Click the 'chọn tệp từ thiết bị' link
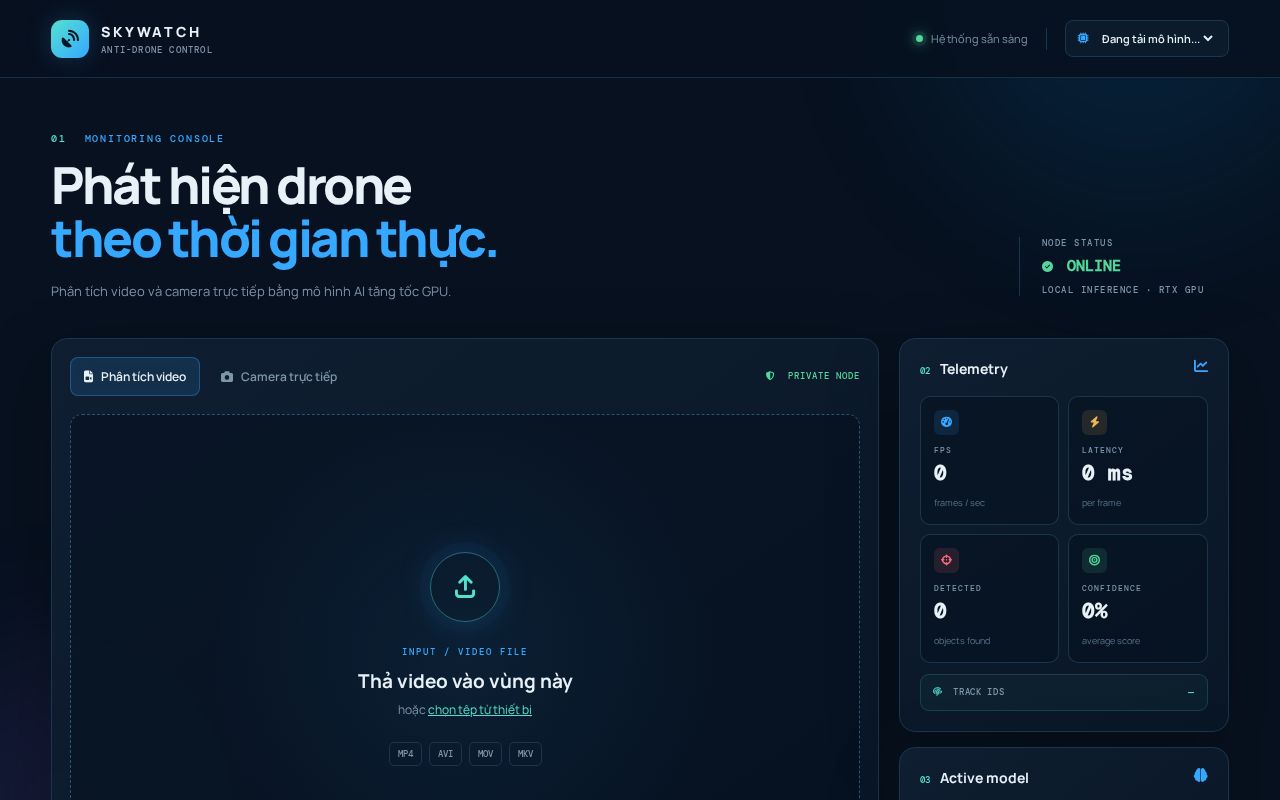This screenshot has width=1280, height=800. (480, 710)
